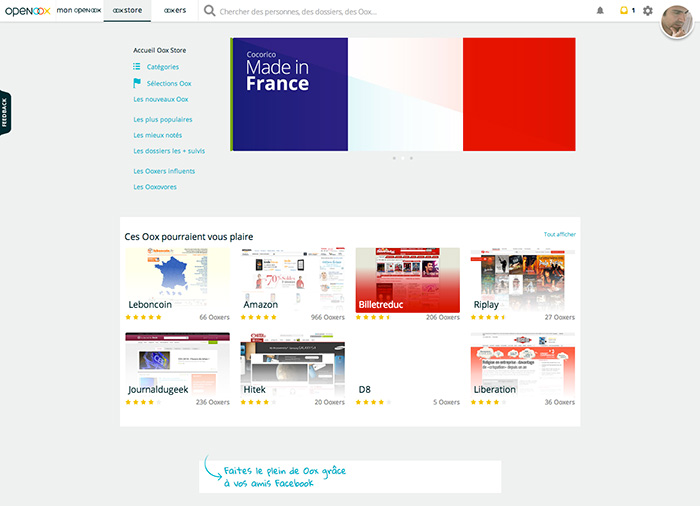Open the user profile avatar
The height and width of the screenshot is (506, 700).
(x=677, y=21)
